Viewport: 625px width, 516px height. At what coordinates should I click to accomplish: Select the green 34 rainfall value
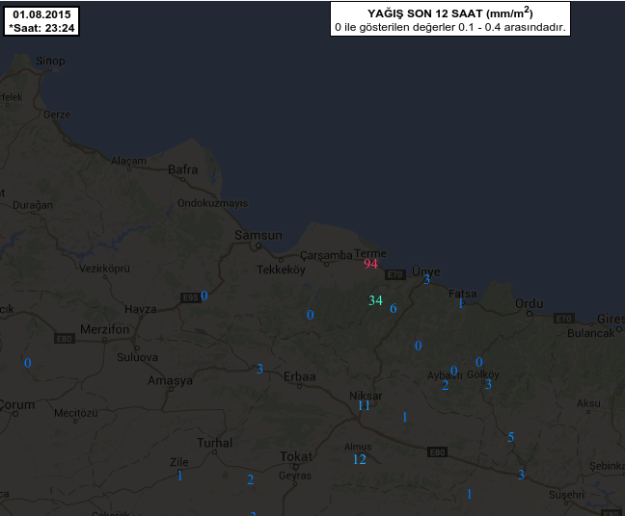(375, 300)
